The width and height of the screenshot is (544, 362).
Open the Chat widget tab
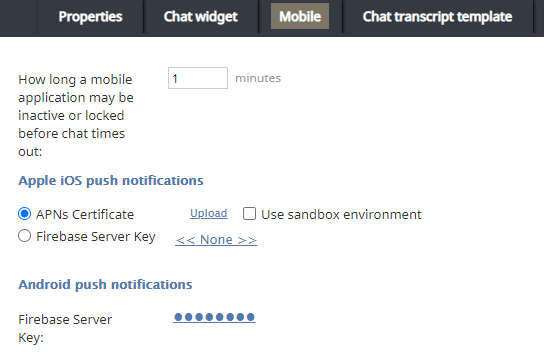point(201,17)
